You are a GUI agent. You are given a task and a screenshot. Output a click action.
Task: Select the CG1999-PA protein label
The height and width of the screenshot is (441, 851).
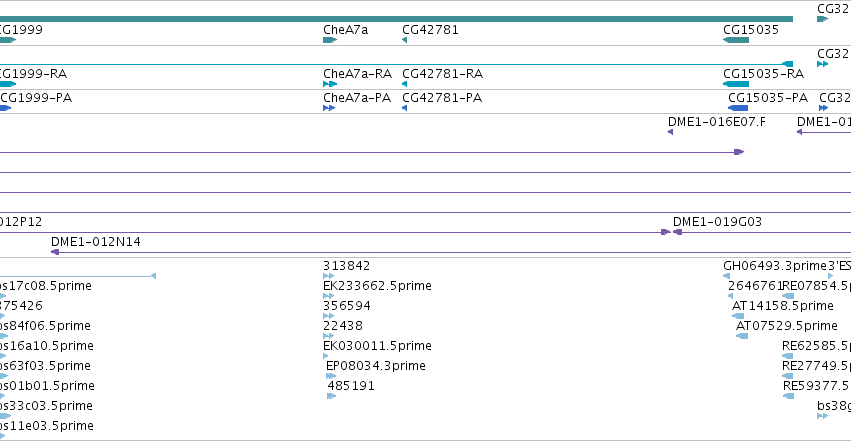[x=36, y=98]
